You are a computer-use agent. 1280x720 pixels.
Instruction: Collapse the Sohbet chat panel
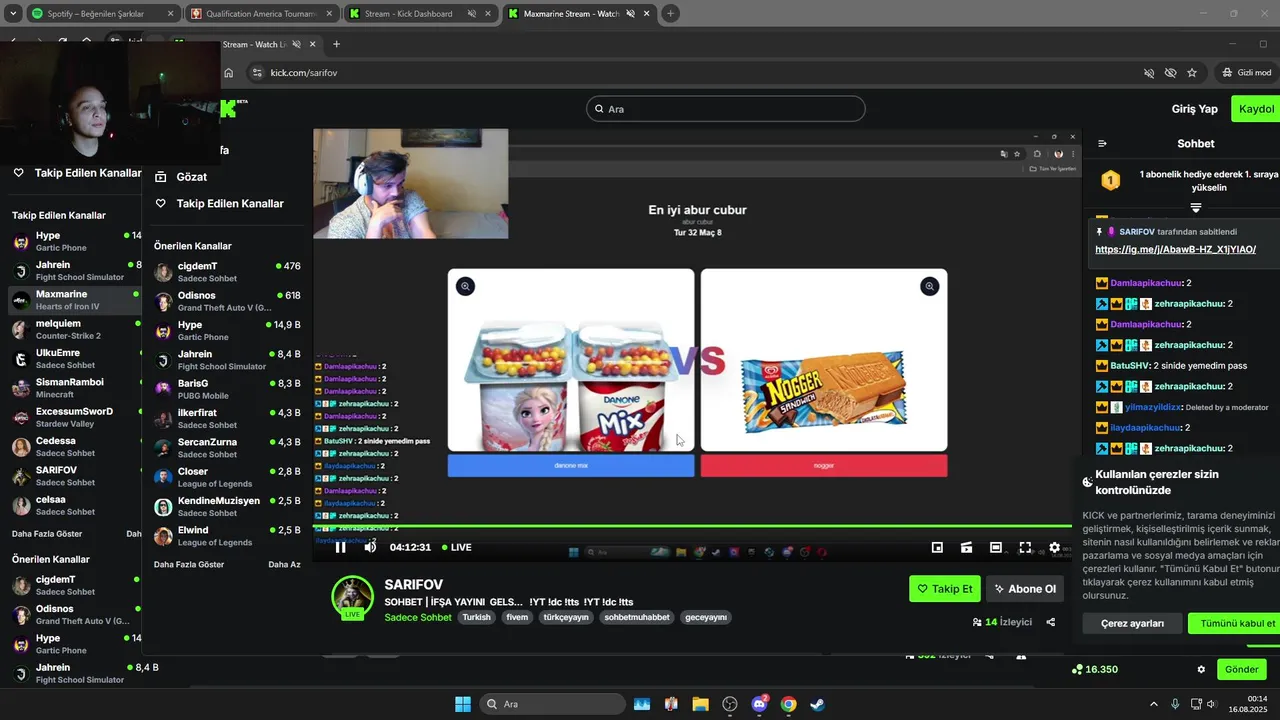click(1103, 143)
